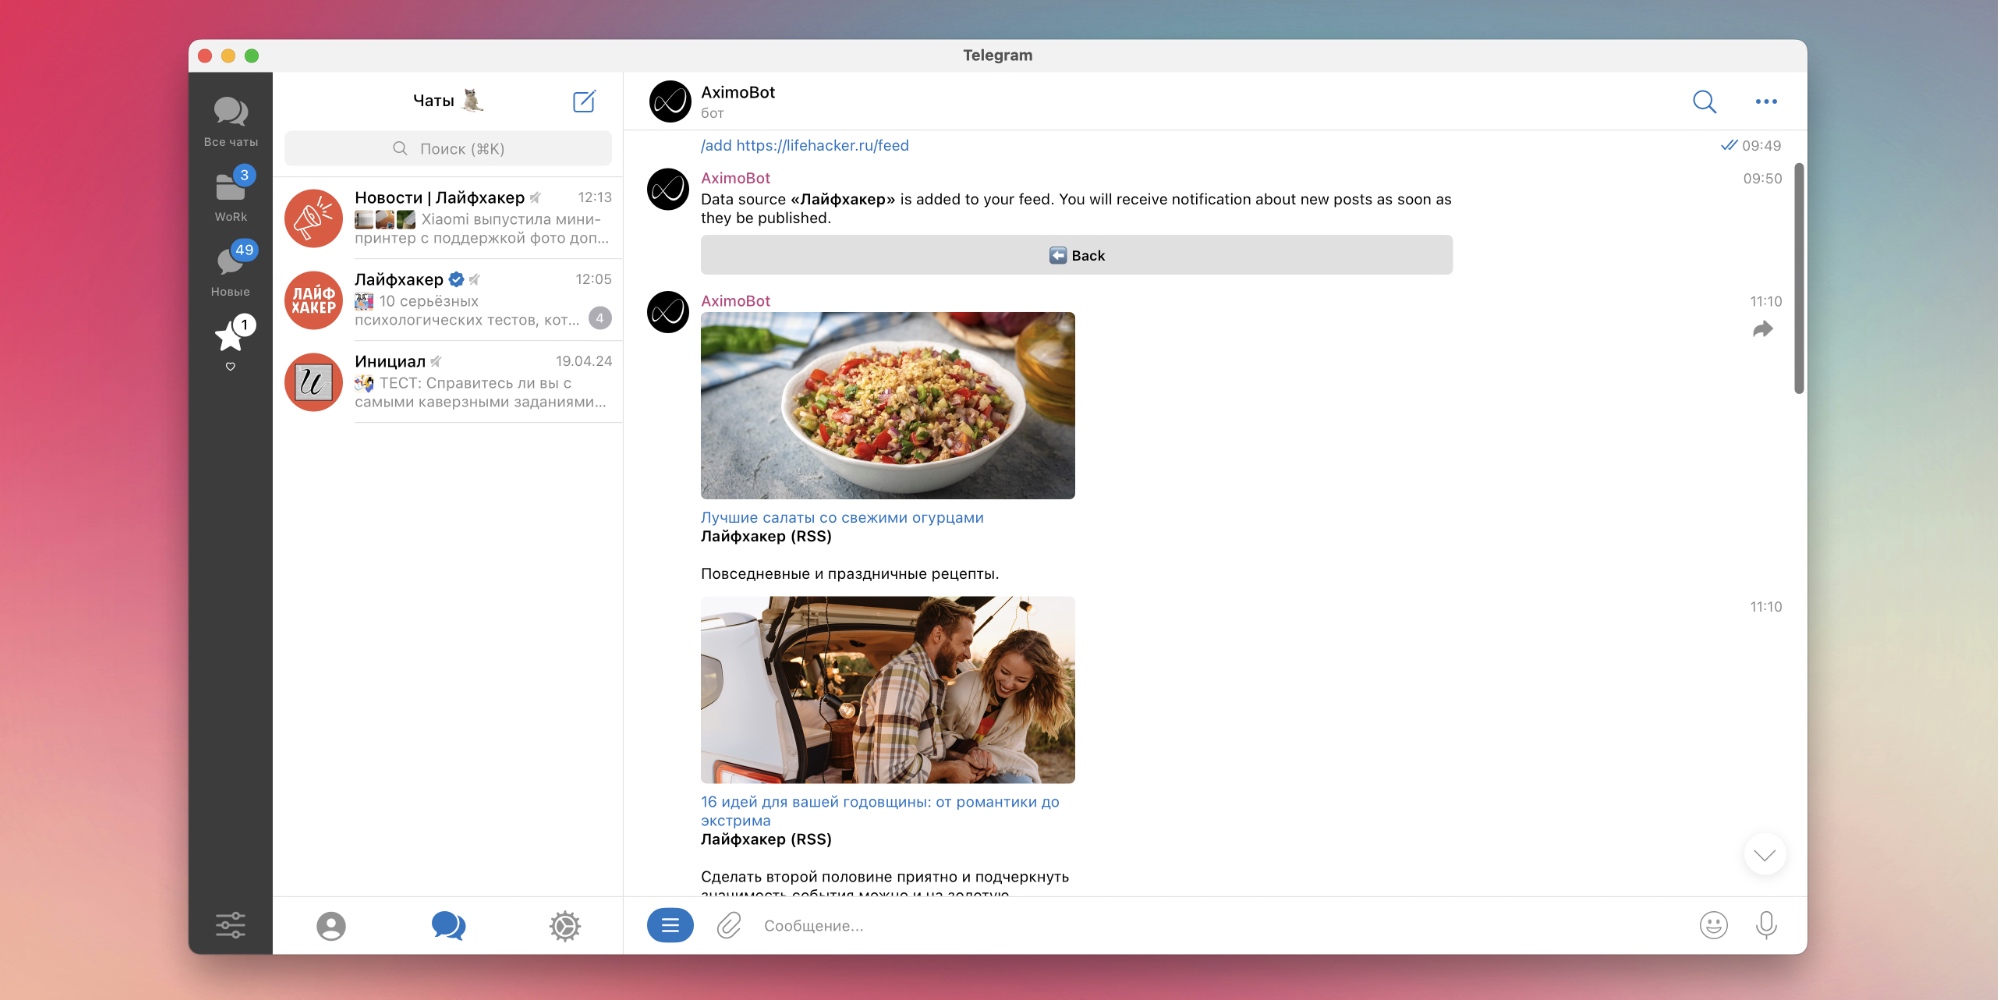Click the chat scrollbar

click(x=1799, y=278)
